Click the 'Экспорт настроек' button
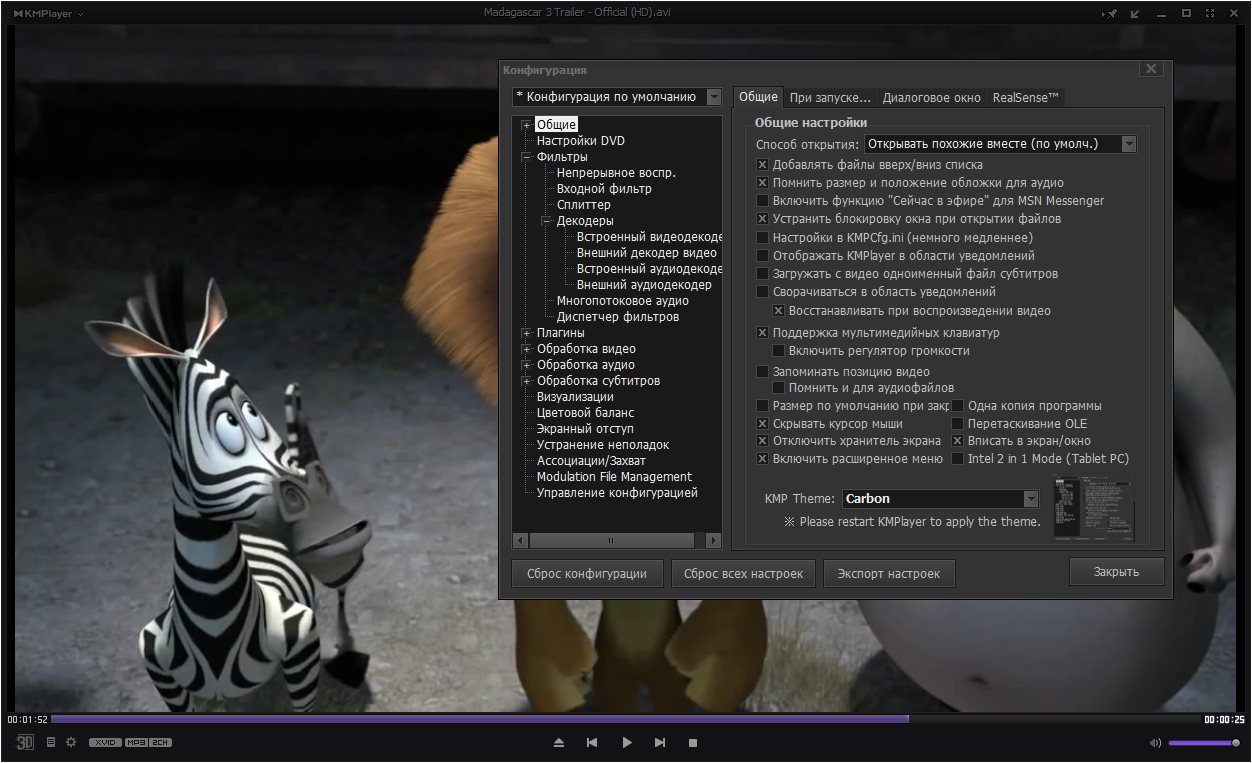Screen dimensions: 1252x763 point(889,574)
